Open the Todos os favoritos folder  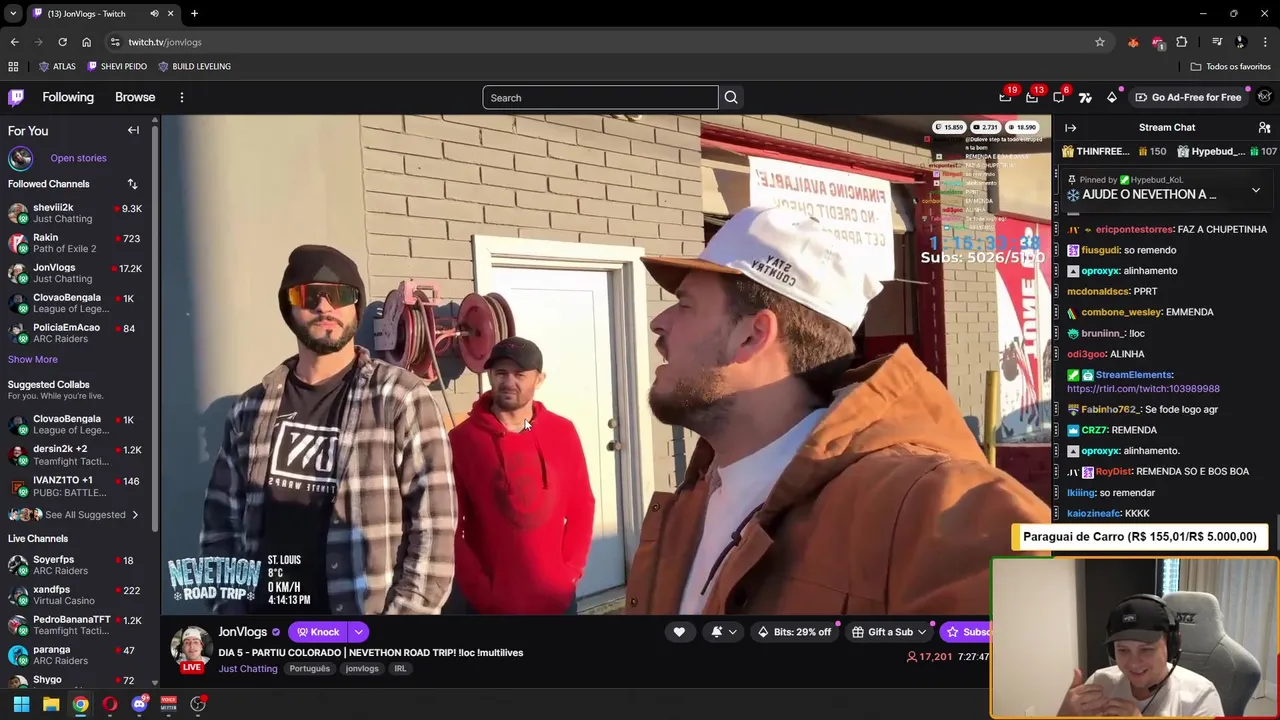click(1230, 66)
